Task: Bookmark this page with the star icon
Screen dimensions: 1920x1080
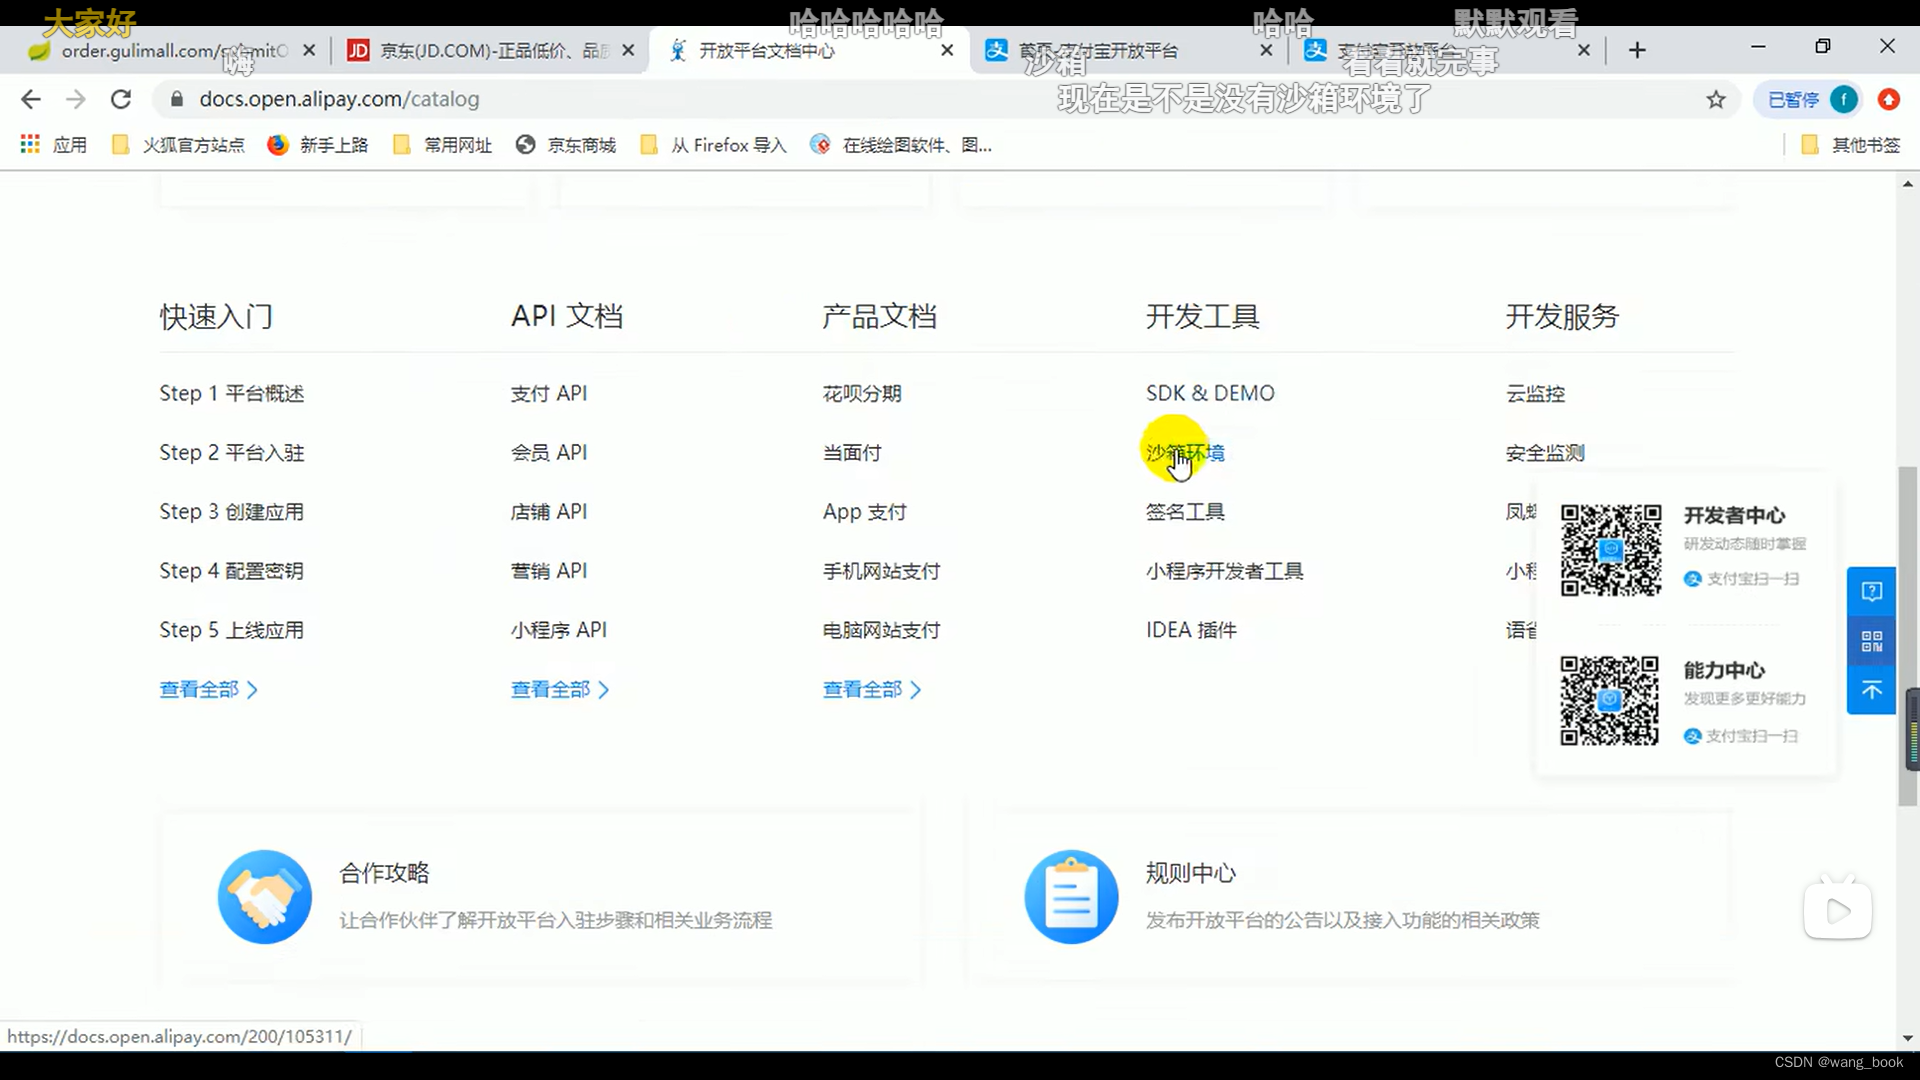Action: pos(1716,99)
